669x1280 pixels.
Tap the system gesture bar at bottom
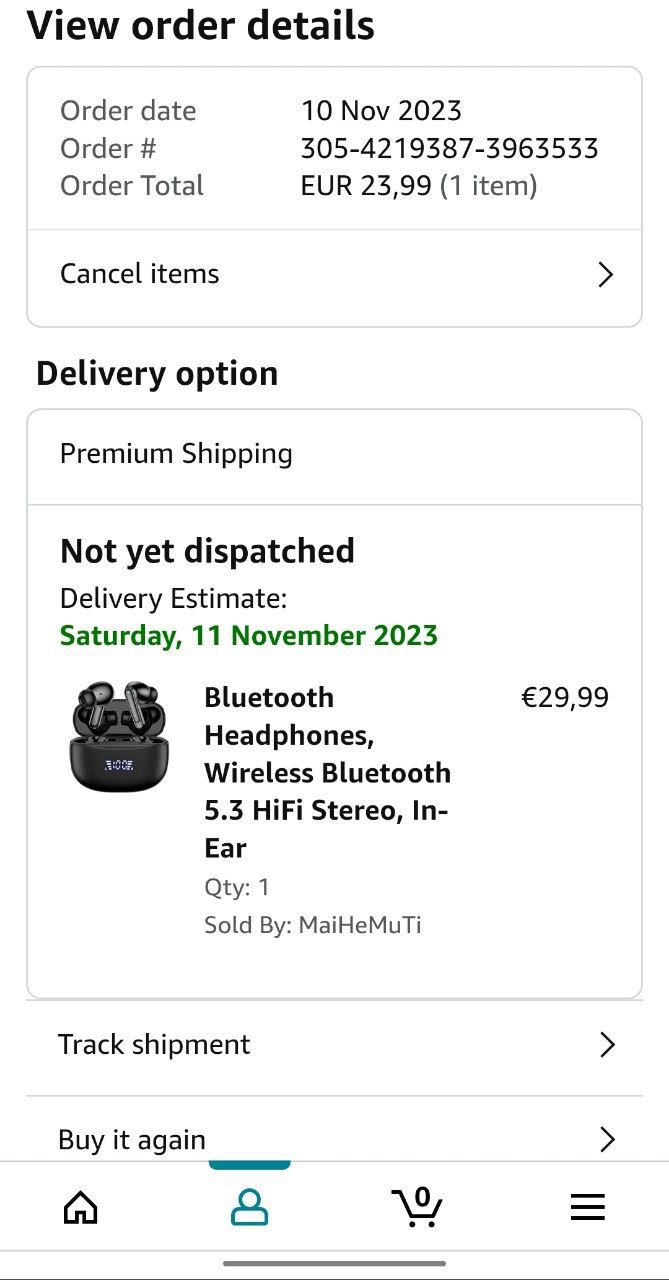pyautogui.click(x=334, y=1264)
